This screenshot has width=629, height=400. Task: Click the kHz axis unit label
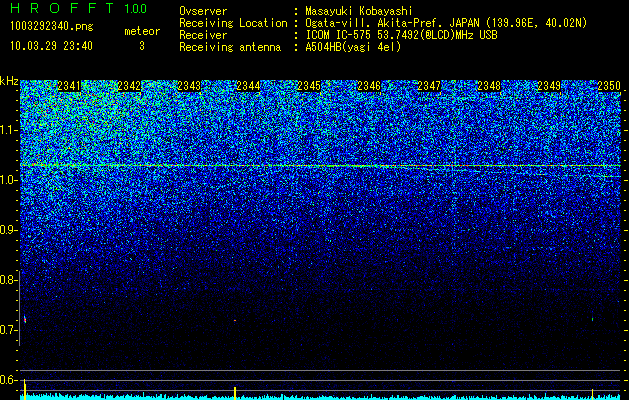pyautogui.click(x=9, y=81)
